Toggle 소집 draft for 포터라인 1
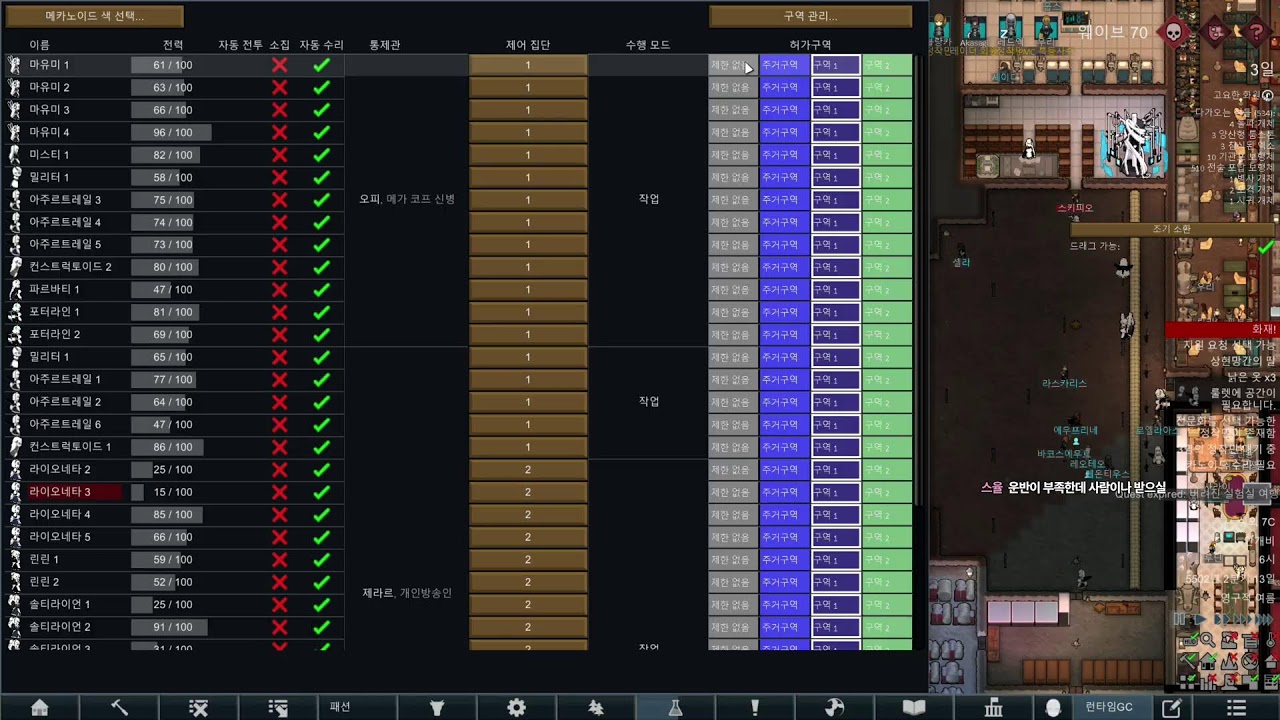The height and width of the screenshot is (720, 1280). [x=279, y=312]
